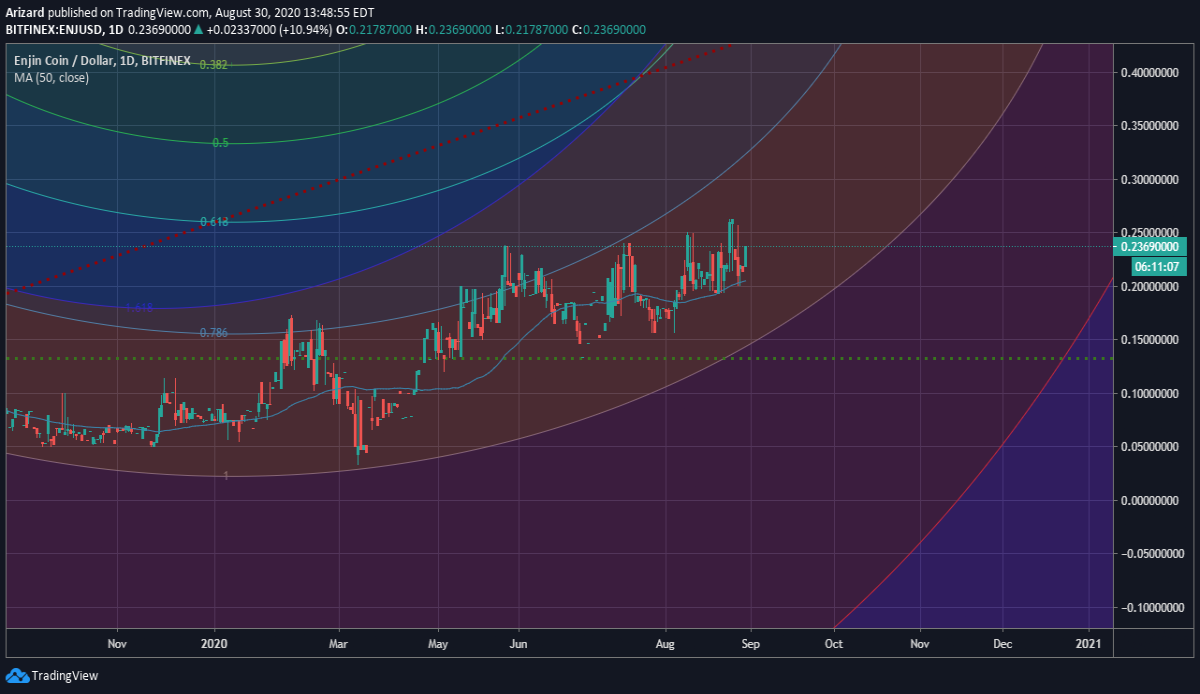Screen dimensions: 1200x694
Task: Click the Sep marker on time axis
Action: [x=751, y=644]
